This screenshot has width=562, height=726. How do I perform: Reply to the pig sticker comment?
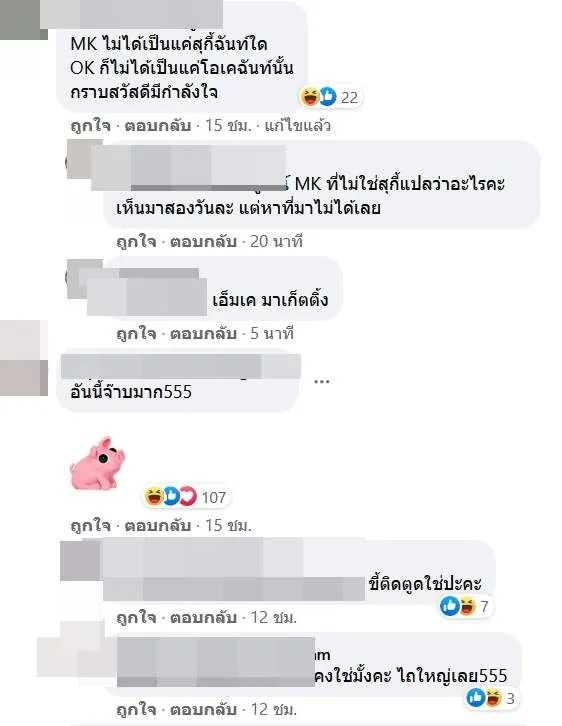click(x=157, y=526)
